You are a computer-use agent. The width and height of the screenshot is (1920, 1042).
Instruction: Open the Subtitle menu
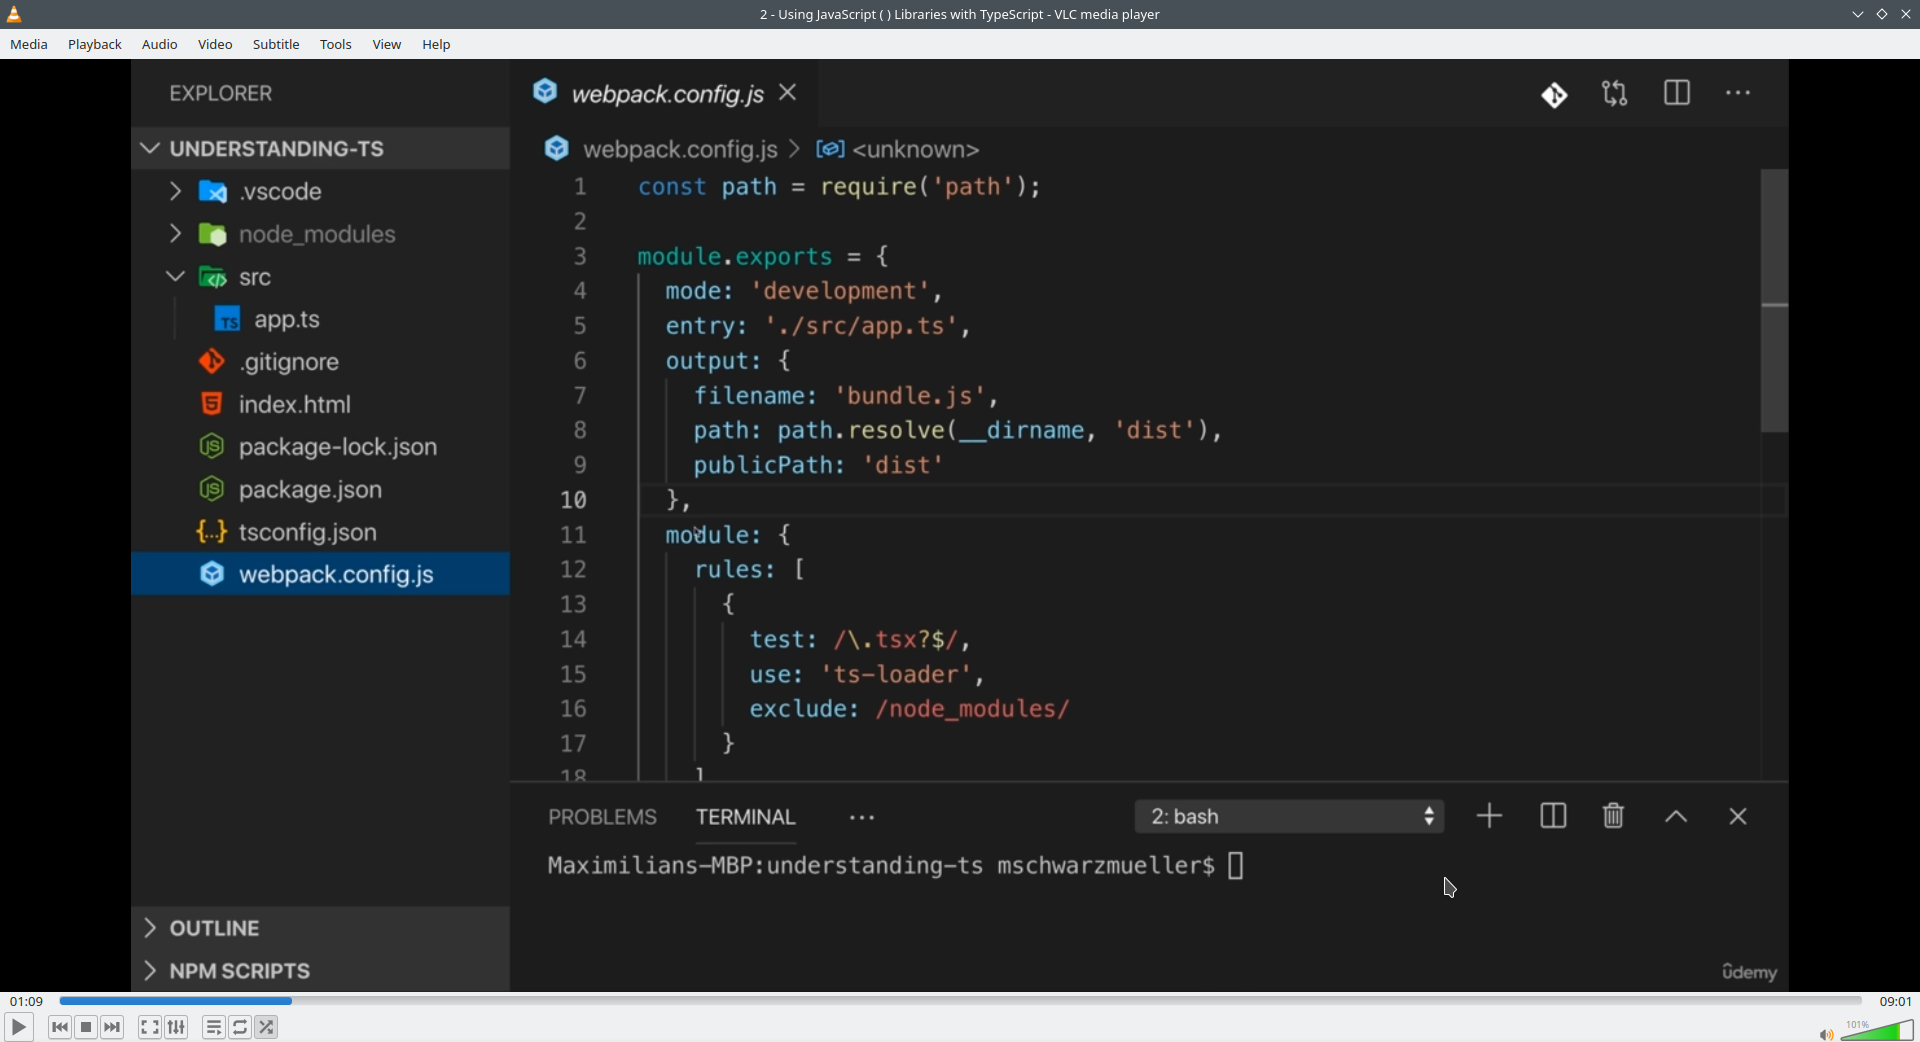click(276, 44)
